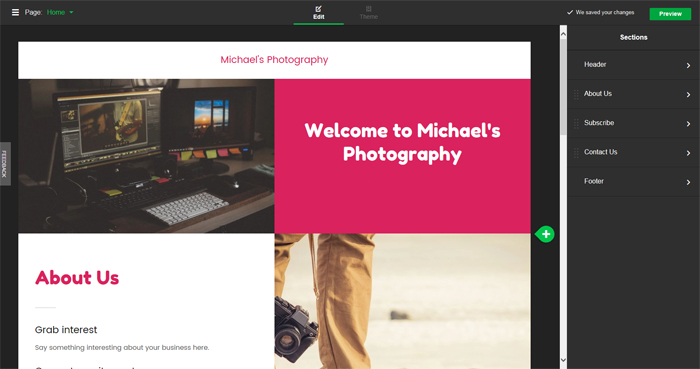Grab the Subscribe drag handle
The image size is (700, 369).
coord(576,123)
